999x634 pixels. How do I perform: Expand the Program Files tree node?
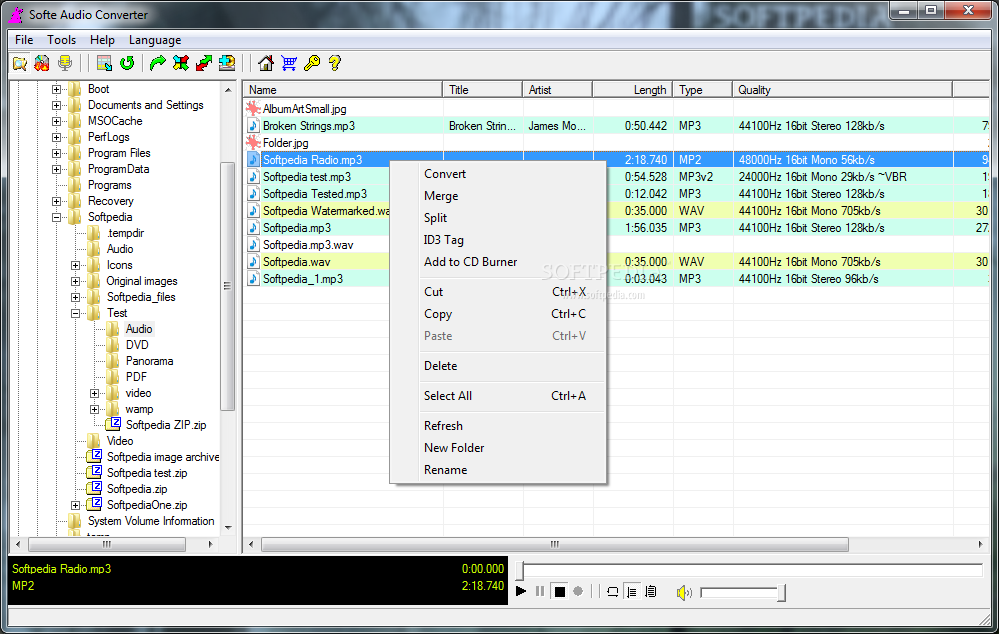pos(57,153)
